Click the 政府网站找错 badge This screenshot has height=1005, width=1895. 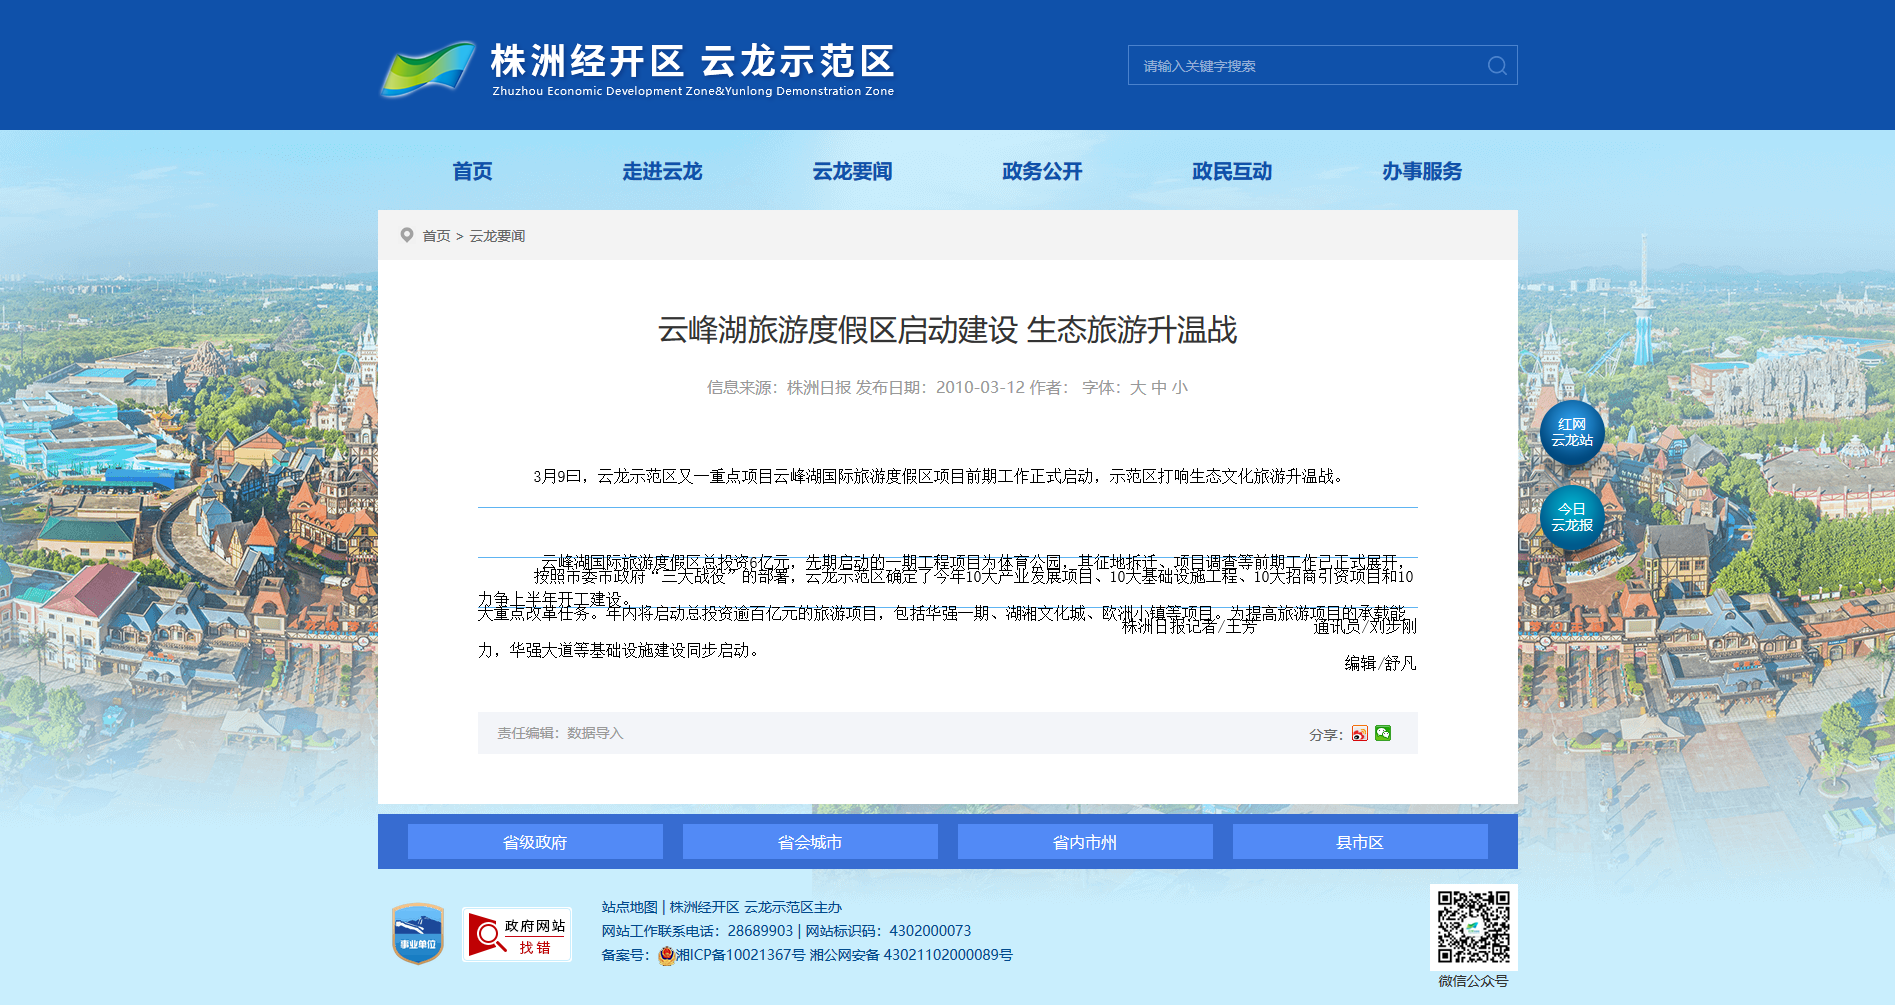point(517,935)
